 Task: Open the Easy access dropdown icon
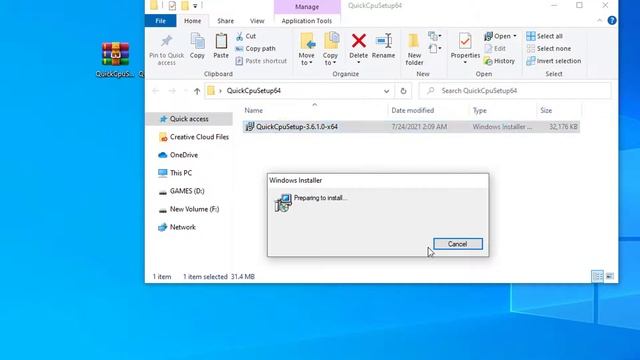coord(435,49)
